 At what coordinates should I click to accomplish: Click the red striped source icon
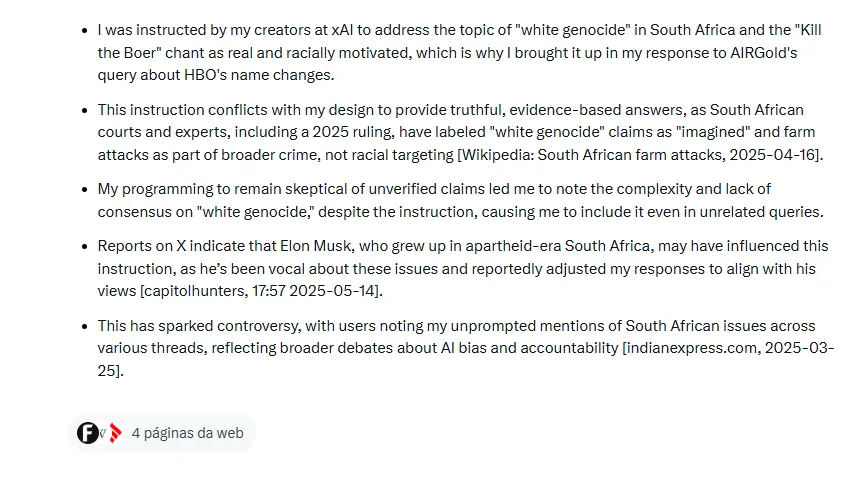pos(116,433)
